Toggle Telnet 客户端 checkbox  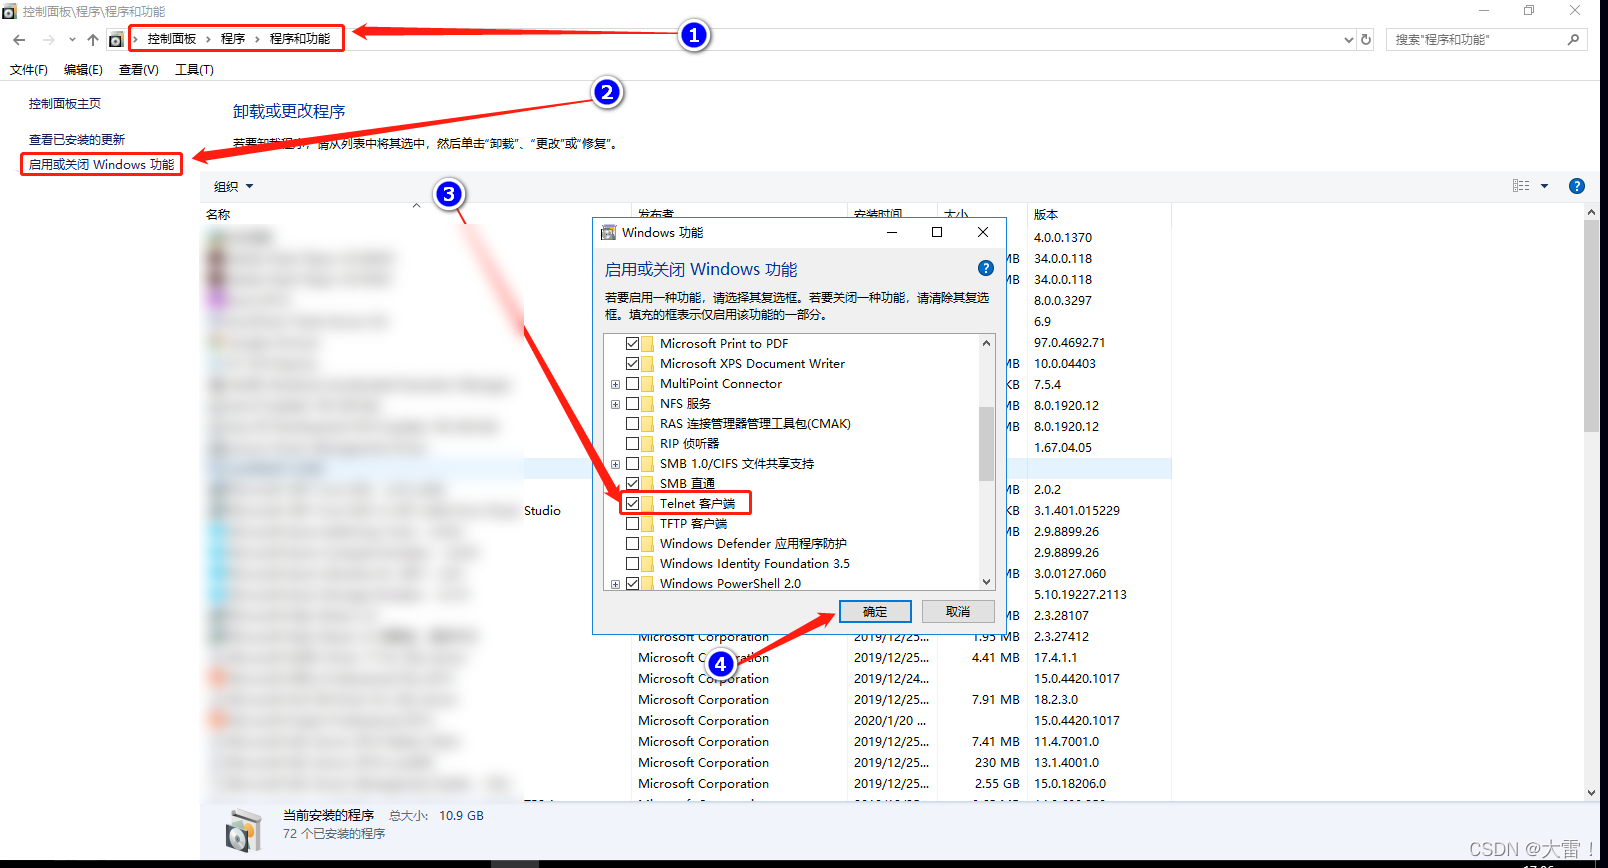[632, 504]
